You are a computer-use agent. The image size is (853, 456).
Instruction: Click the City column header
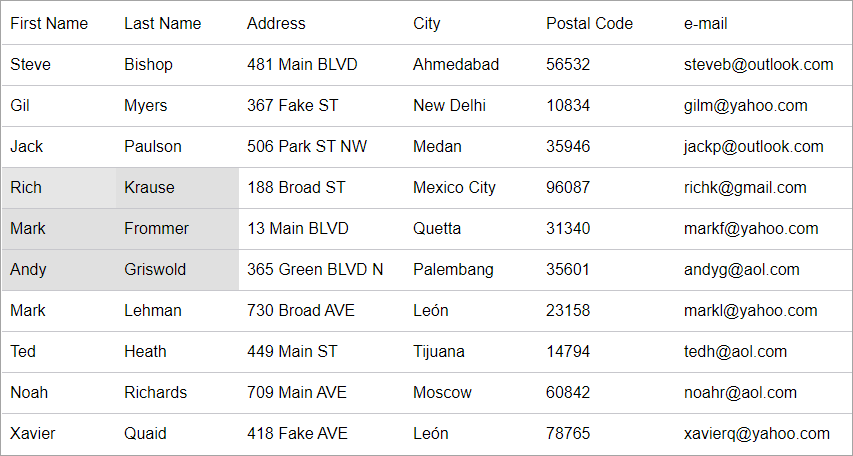pos(427,23)
